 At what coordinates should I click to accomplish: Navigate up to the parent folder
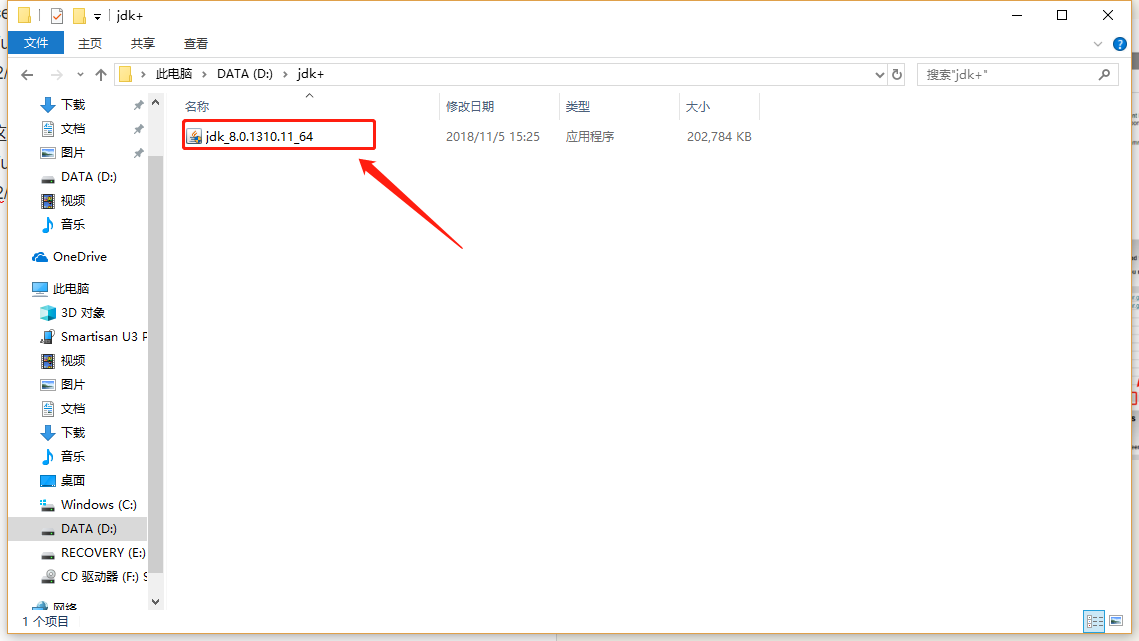pos(101,73)
